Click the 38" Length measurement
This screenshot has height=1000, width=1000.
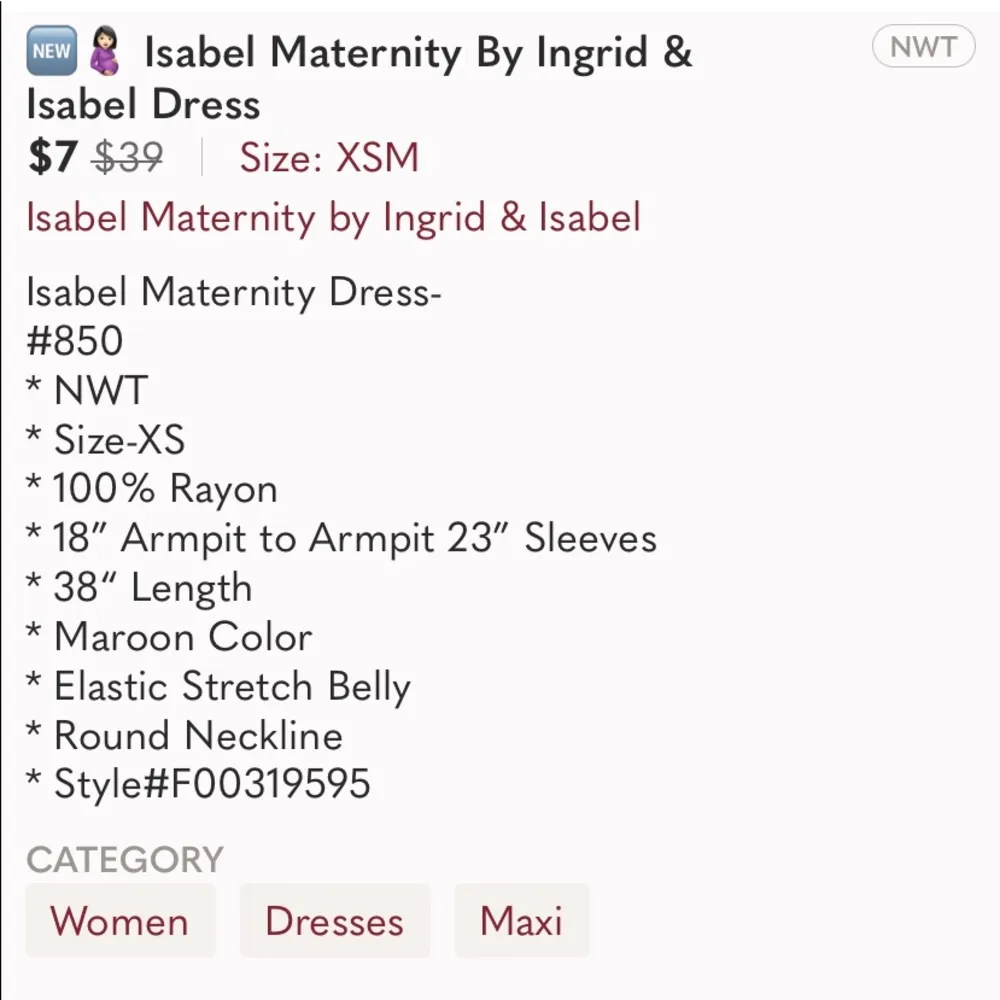(x=140, y=587)
